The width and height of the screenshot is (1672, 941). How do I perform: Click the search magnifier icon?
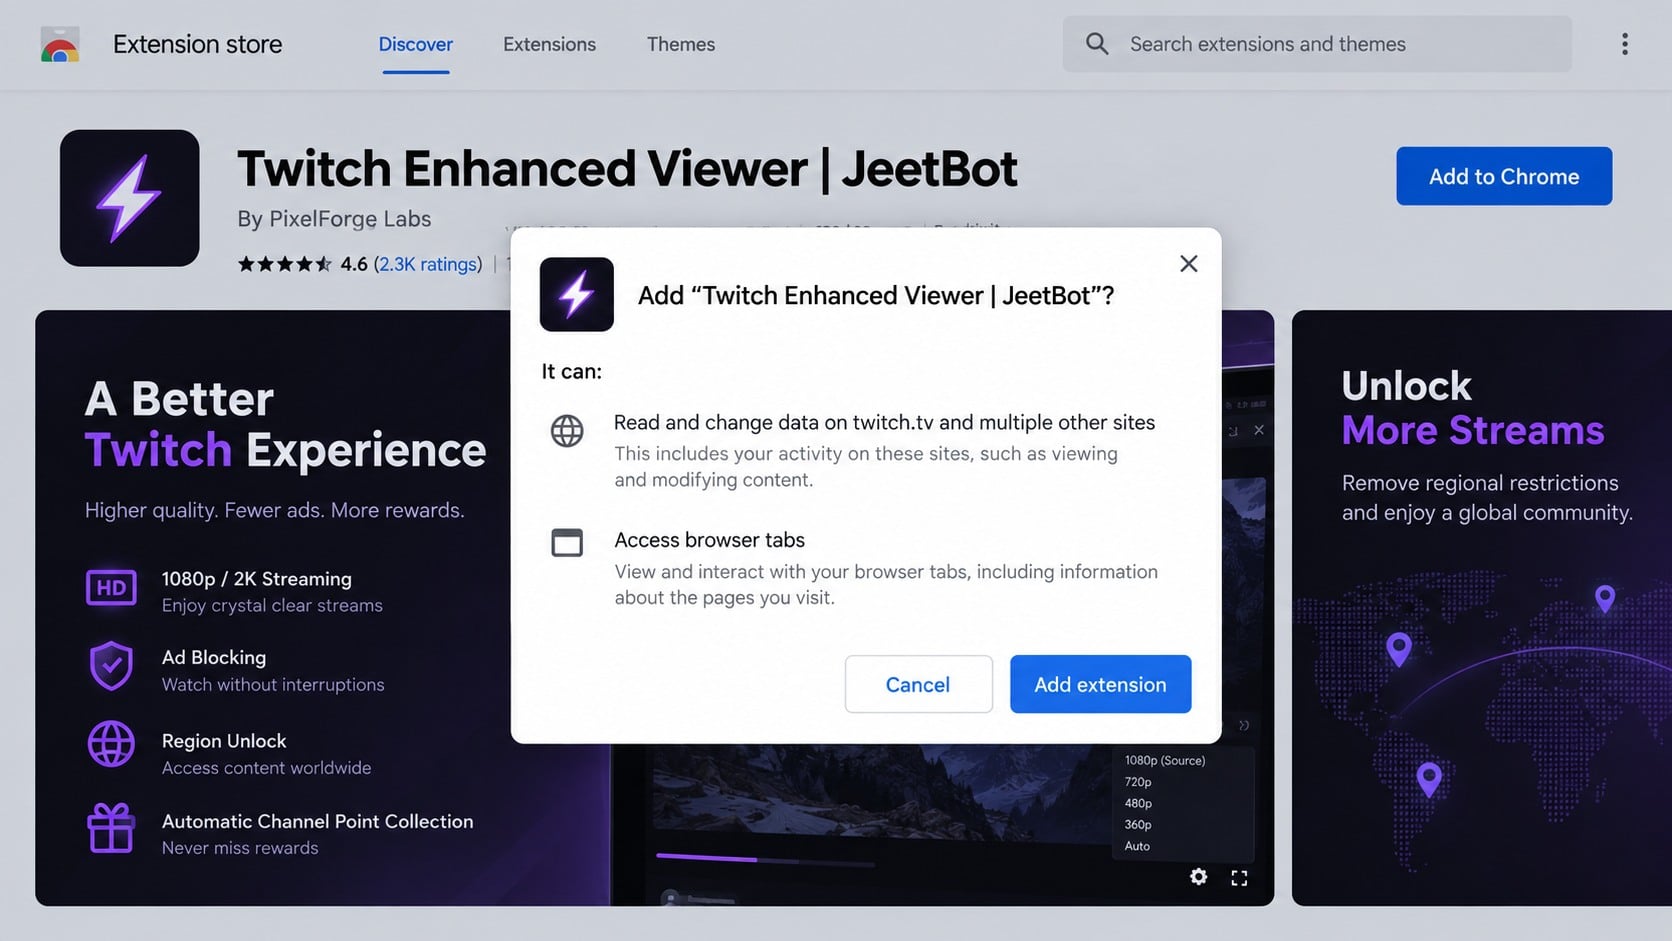coord(1097,44)
